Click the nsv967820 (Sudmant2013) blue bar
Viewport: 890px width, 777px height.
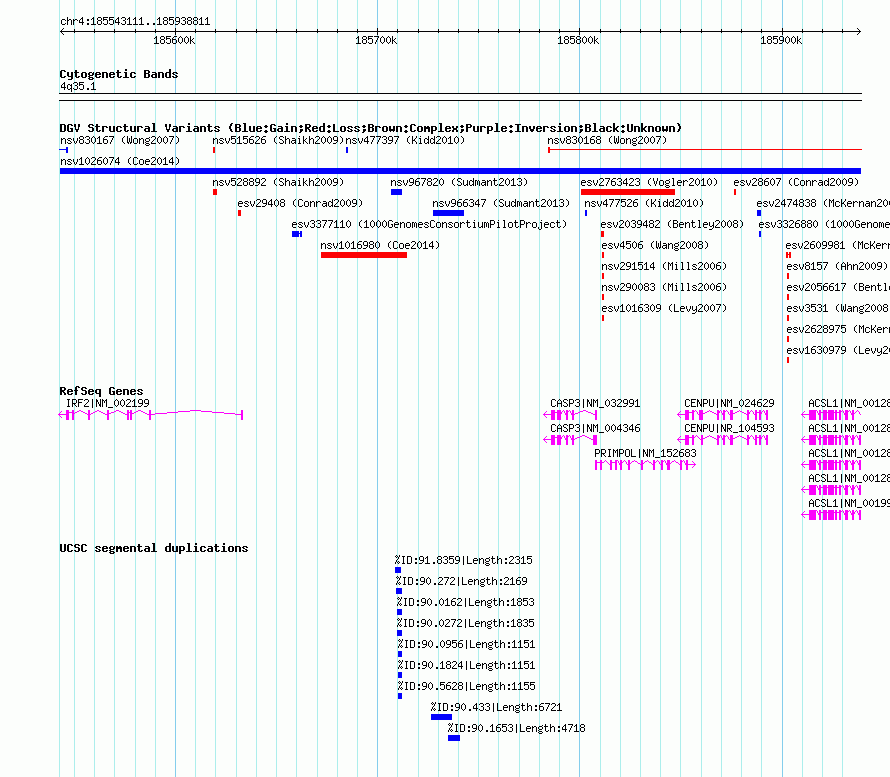396,192
